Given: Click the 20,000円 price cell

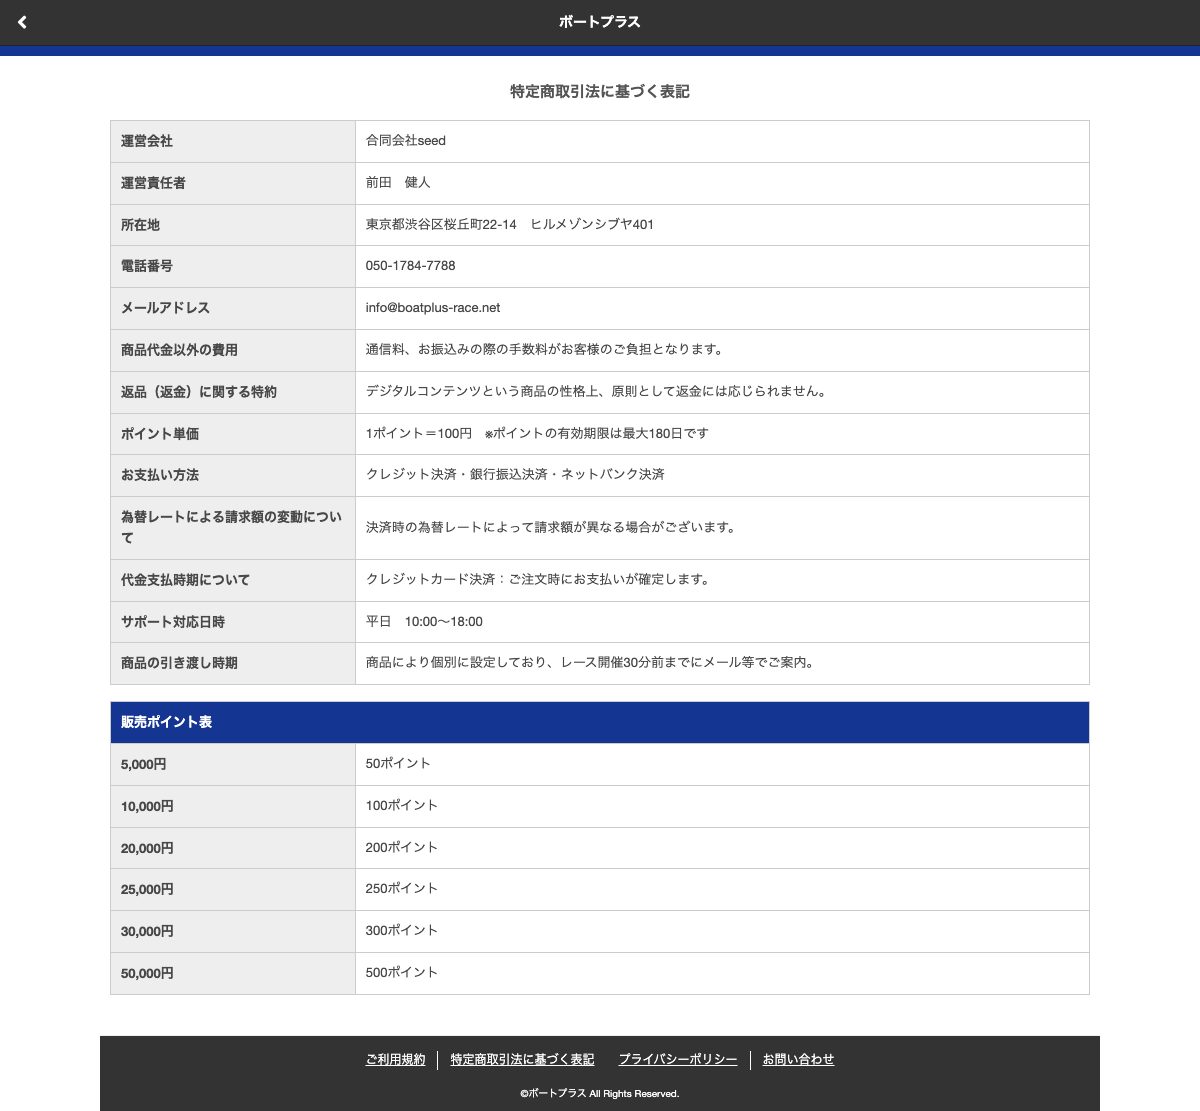Looking at the screenshot, I should point(233,848).
